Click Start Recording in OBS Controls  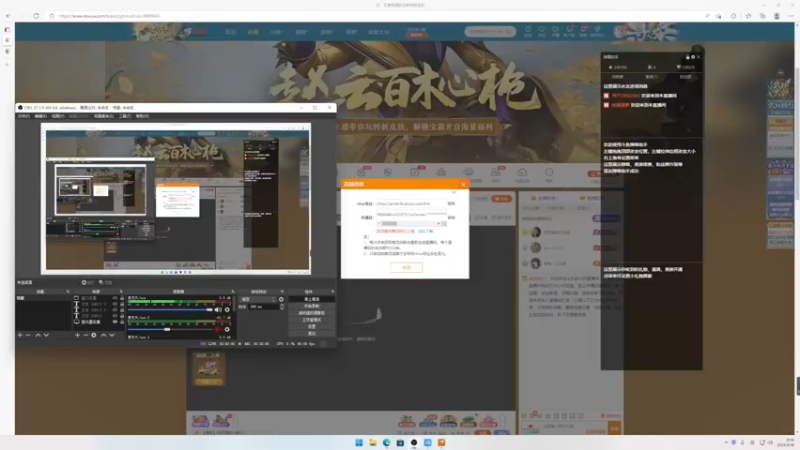click(312, 306)
